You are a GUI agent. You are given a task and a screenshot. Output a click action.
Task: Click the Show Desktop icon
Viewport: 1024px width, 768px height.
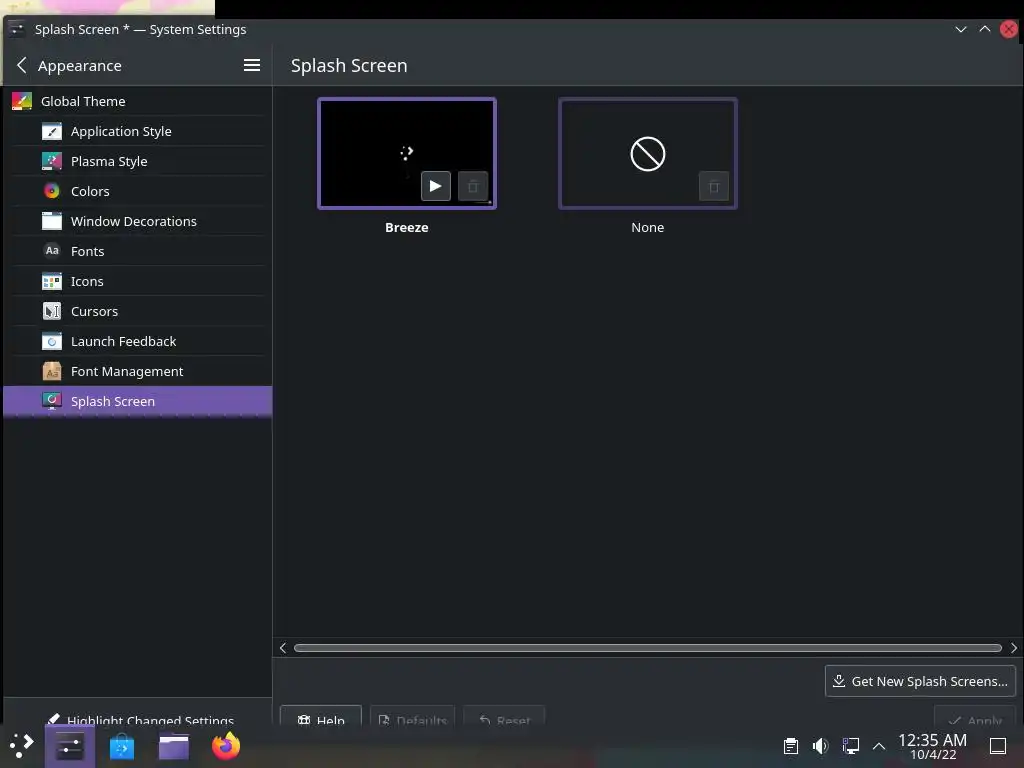(998, 746)
